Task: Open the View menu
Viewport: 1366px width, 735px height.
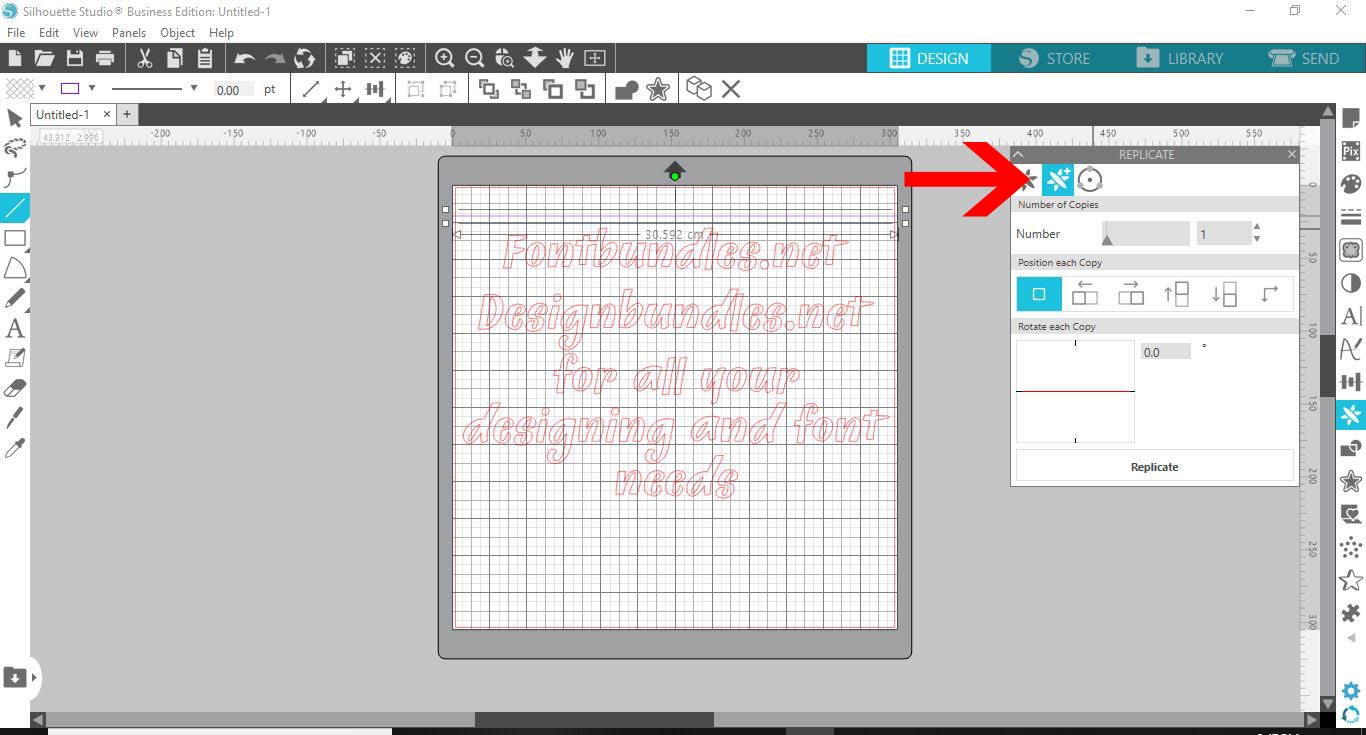Action: [x=85, y=33]
